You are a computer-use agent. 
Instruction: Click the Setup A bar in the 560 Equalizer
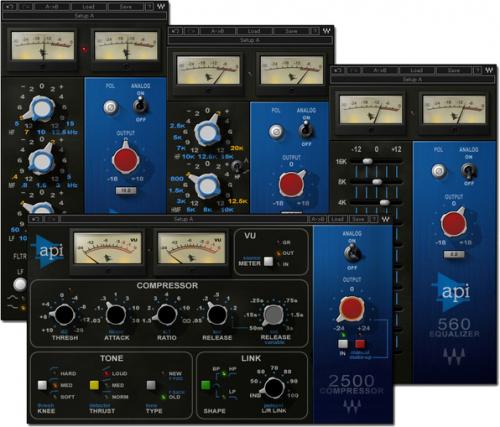click(413, 79)
